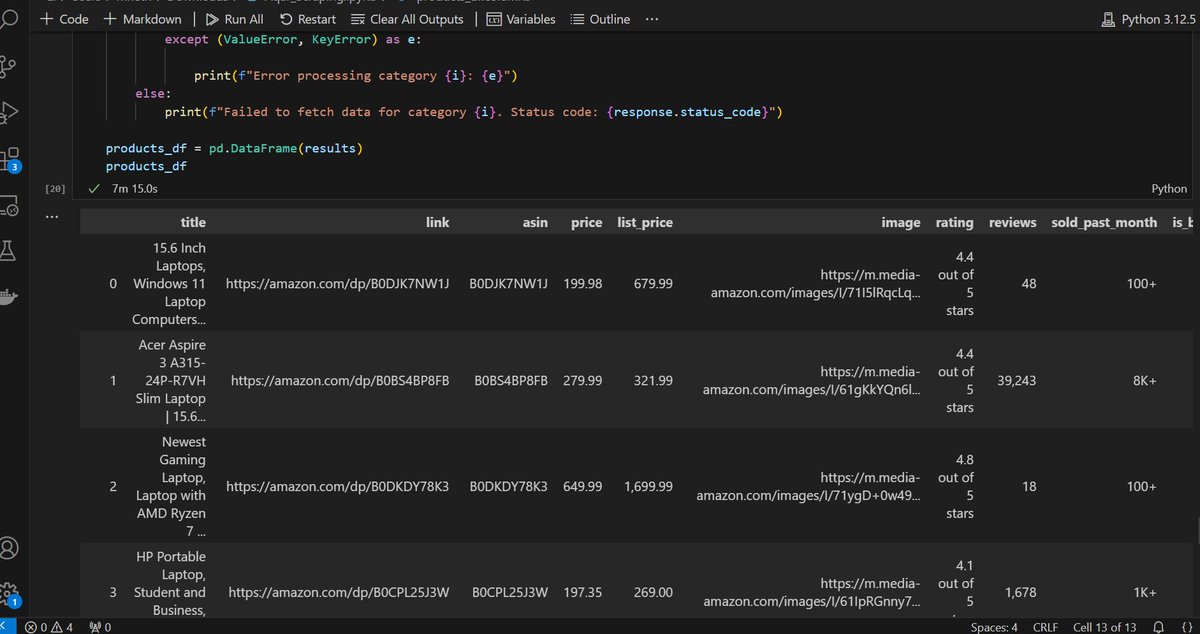Click the title column header

(x=193, y=222)
